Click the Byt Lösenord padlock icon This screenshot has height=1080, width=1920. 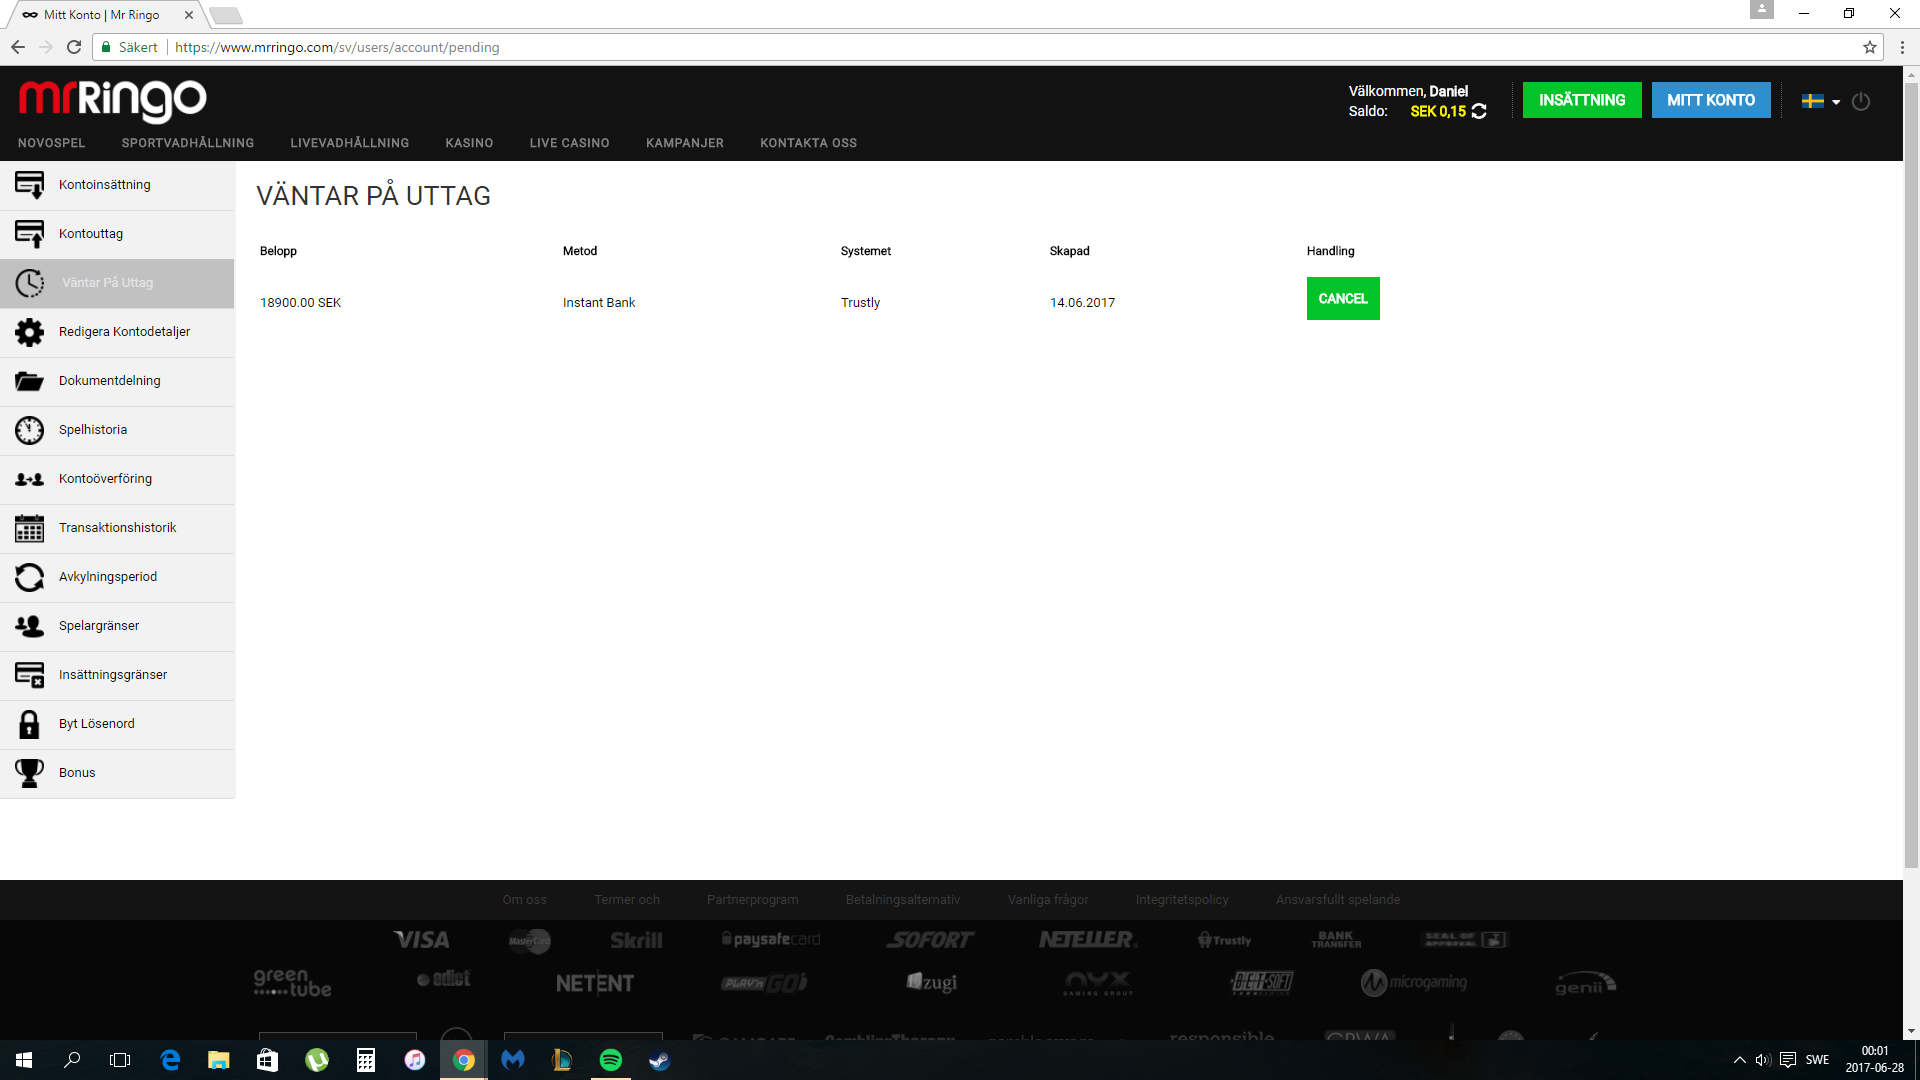29,724
